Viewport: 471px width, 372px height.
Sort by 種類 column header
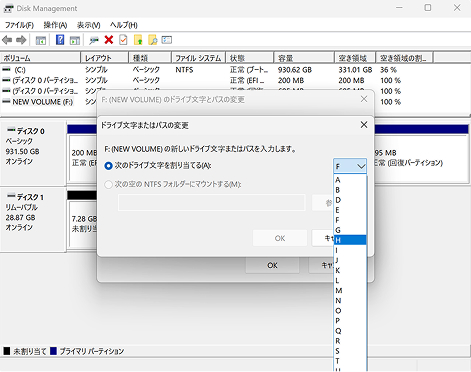(150, 58)
